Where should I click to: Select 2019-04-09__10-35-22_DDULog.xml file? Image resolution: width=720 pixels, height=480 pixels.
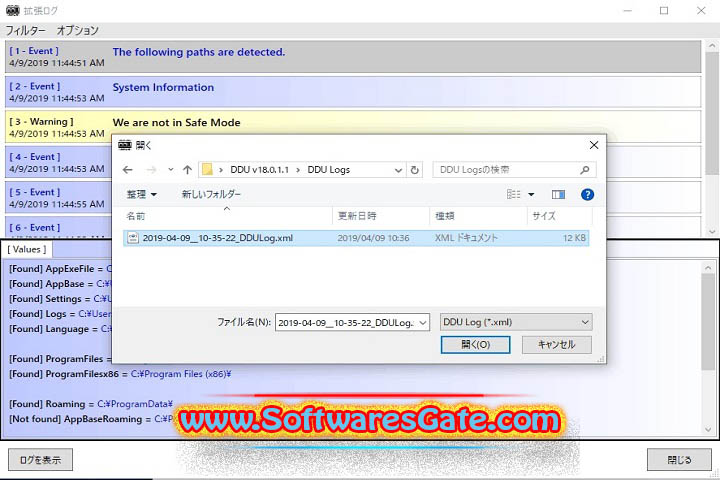click(356, 238)
